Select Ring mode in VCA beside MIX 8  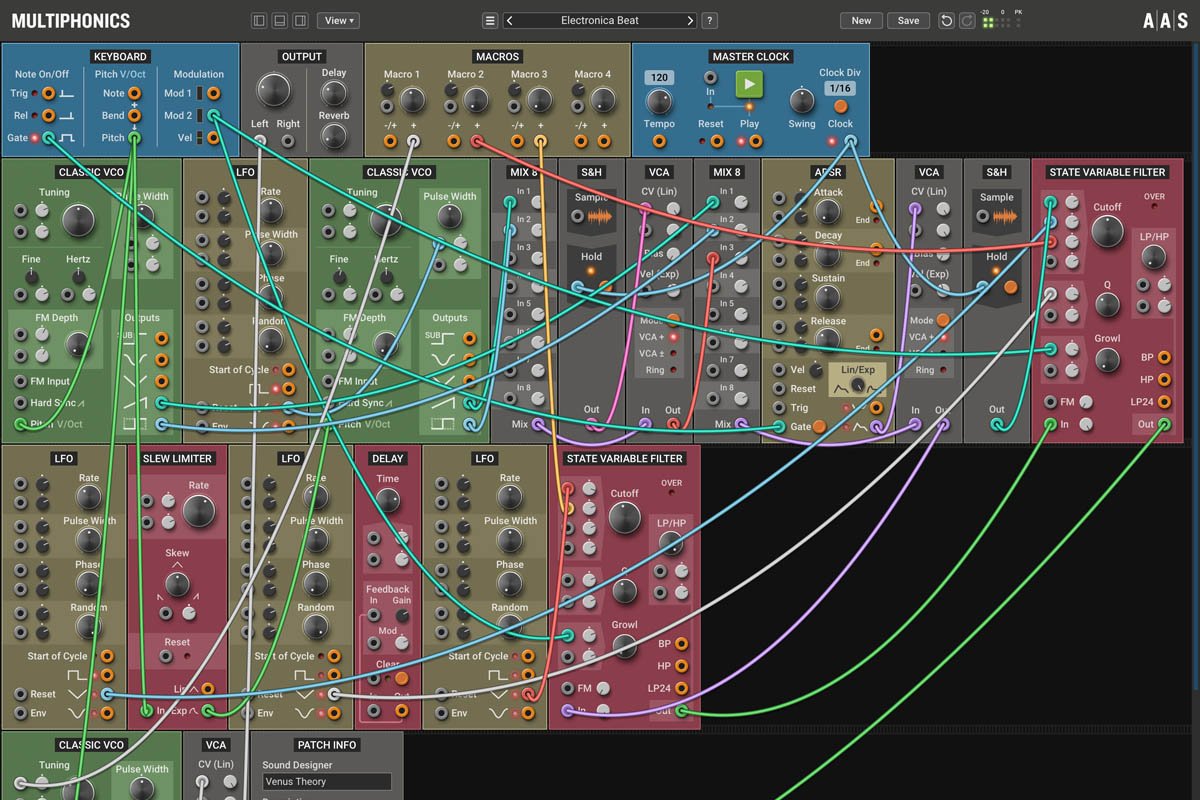coord(674,370)
